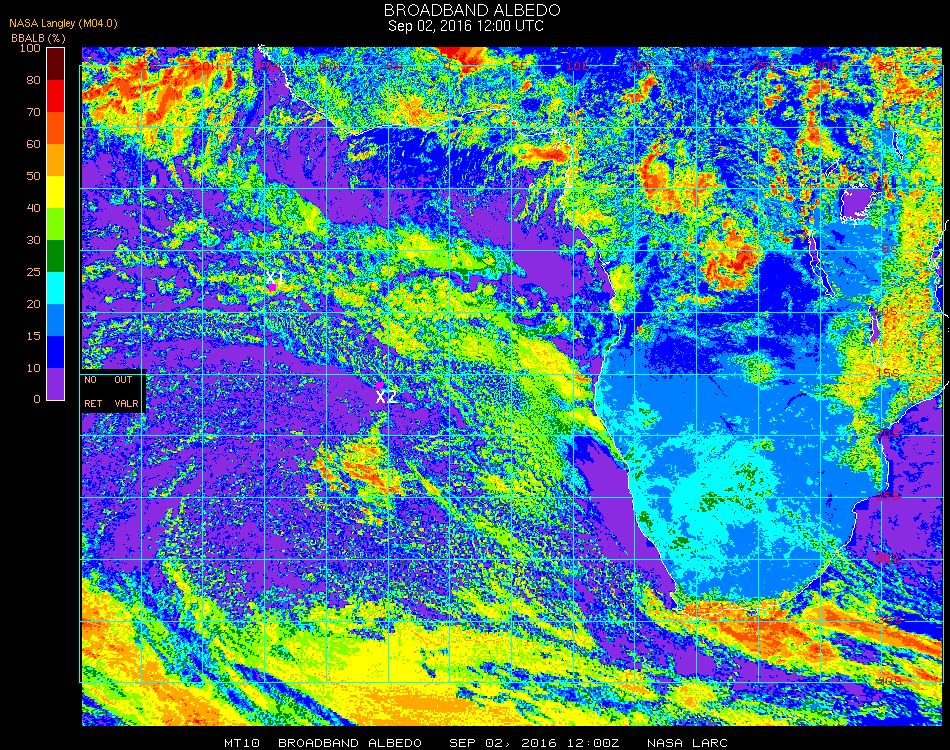Screen dimensions: 950x750
Task: Click the legend value '100'
Action: tap(30, 48)
